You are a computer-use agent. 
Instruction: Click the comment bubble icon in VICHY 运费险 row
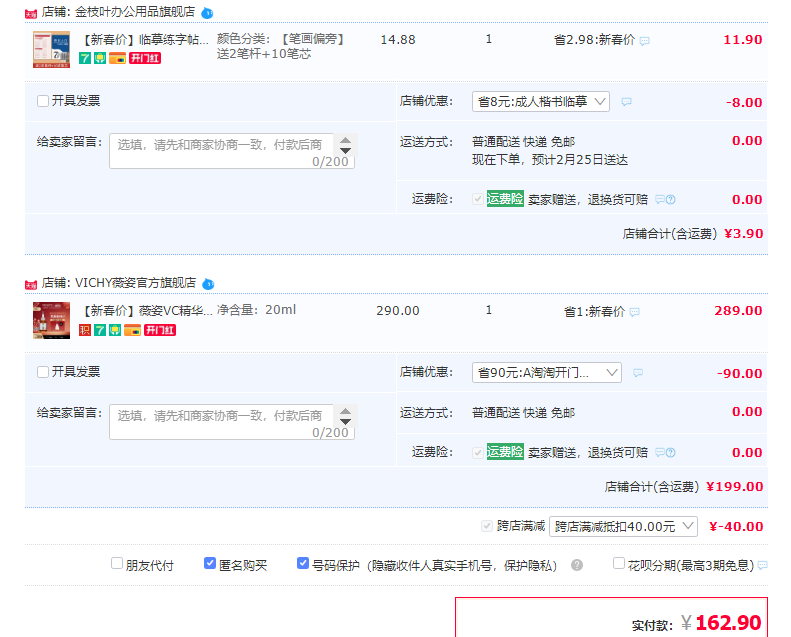point(660,452)
